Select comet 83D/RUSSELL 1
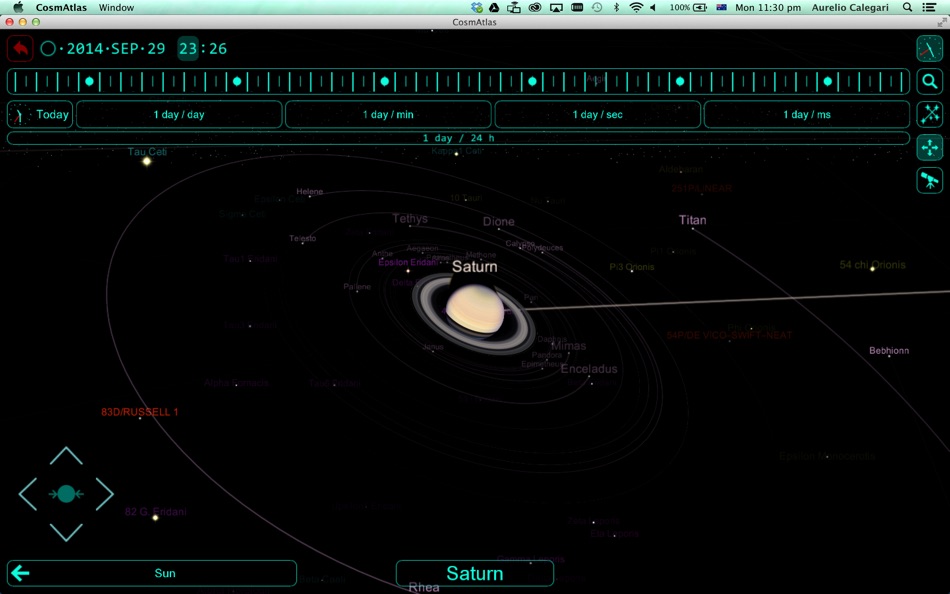The height and width of the screenshot is (594, 950). click(139, 412)
